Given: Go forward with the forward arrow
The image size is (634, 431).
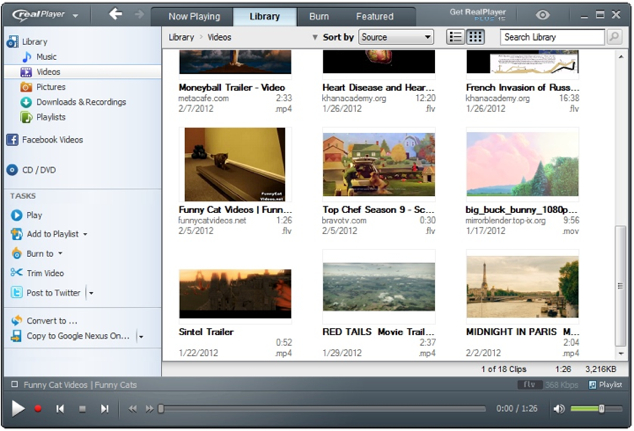Looking at the screenshot, I should tap(139, 15).
